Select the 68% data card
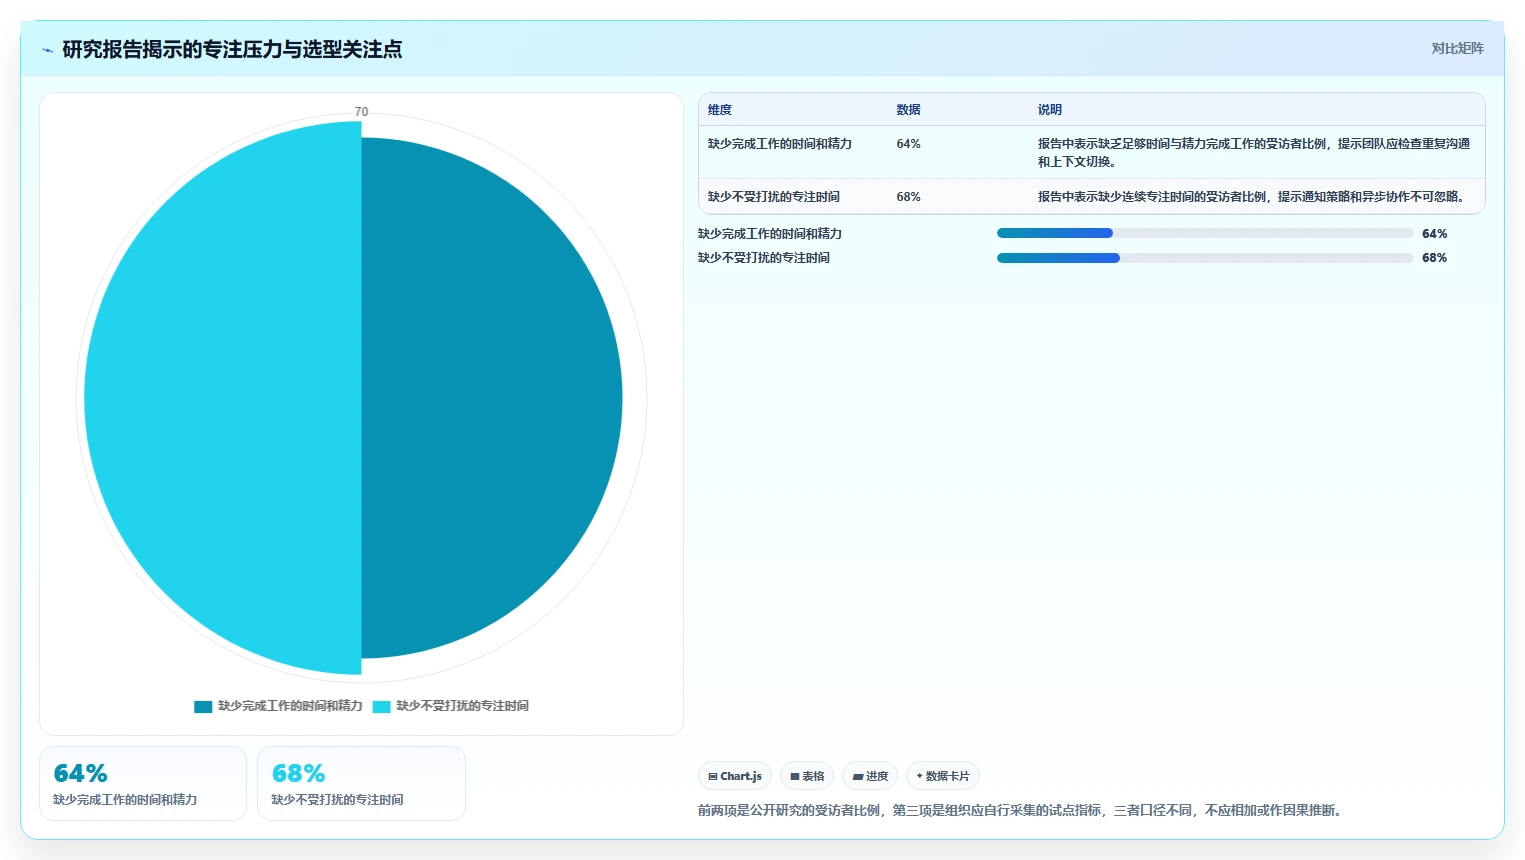This screenshot has height=860, width=1525. [x=361, y=783]
